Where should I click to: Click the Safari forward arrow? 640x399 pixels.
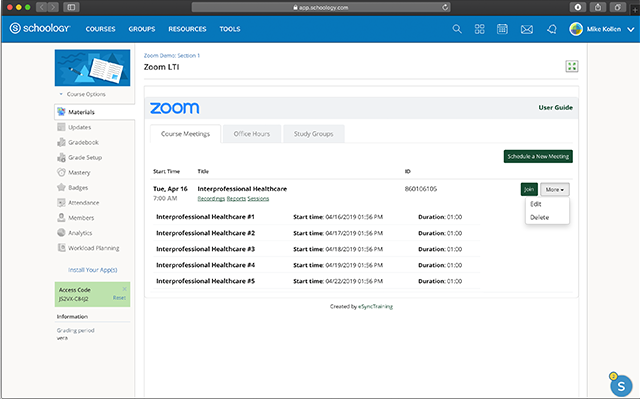point(53,7)
